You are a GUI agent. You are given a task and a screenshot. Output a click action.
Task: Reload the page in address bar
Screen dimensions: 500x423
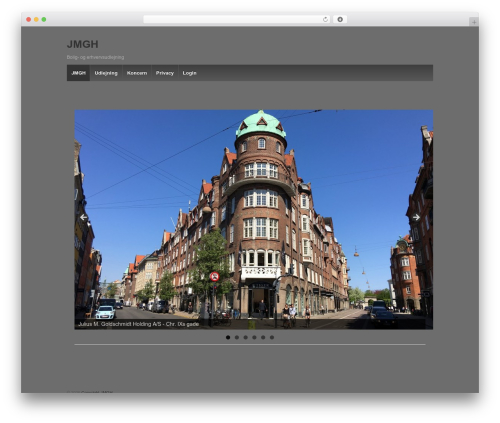coord(325,19)
